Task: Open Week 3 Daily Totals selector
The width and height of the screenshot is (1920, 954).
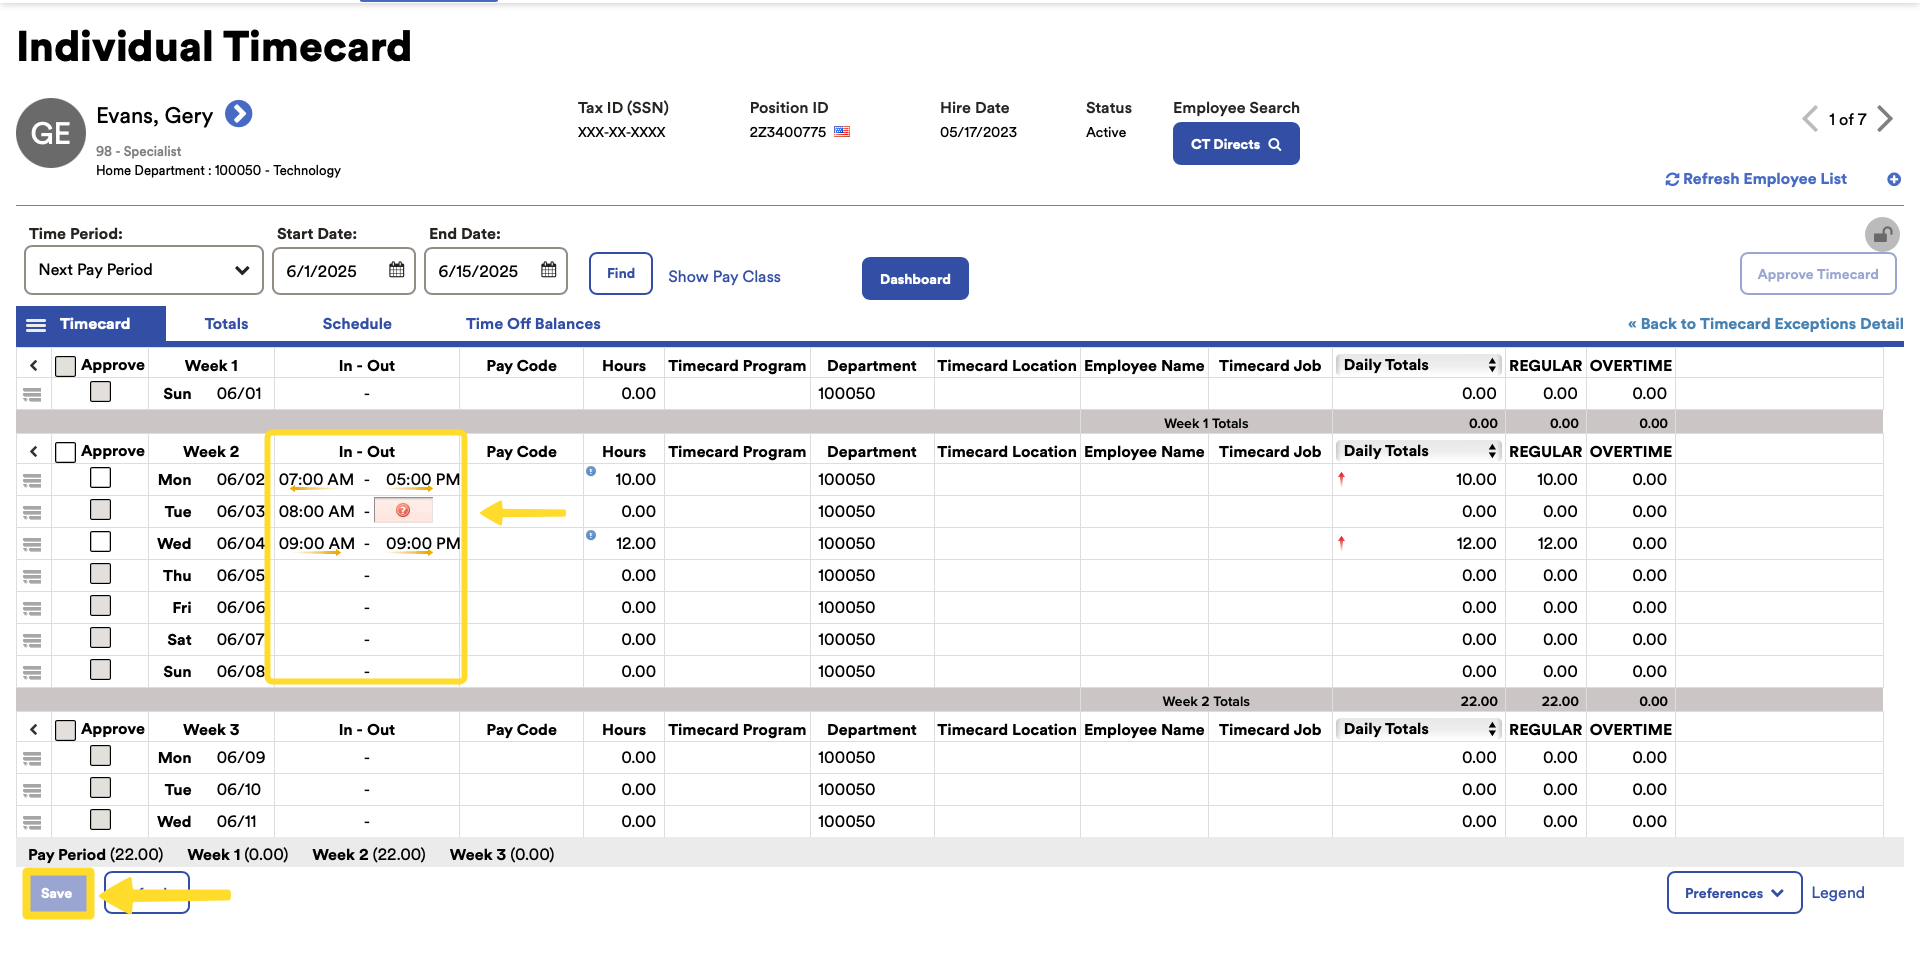Action: pyautogui.click(x=1419, y=729)
